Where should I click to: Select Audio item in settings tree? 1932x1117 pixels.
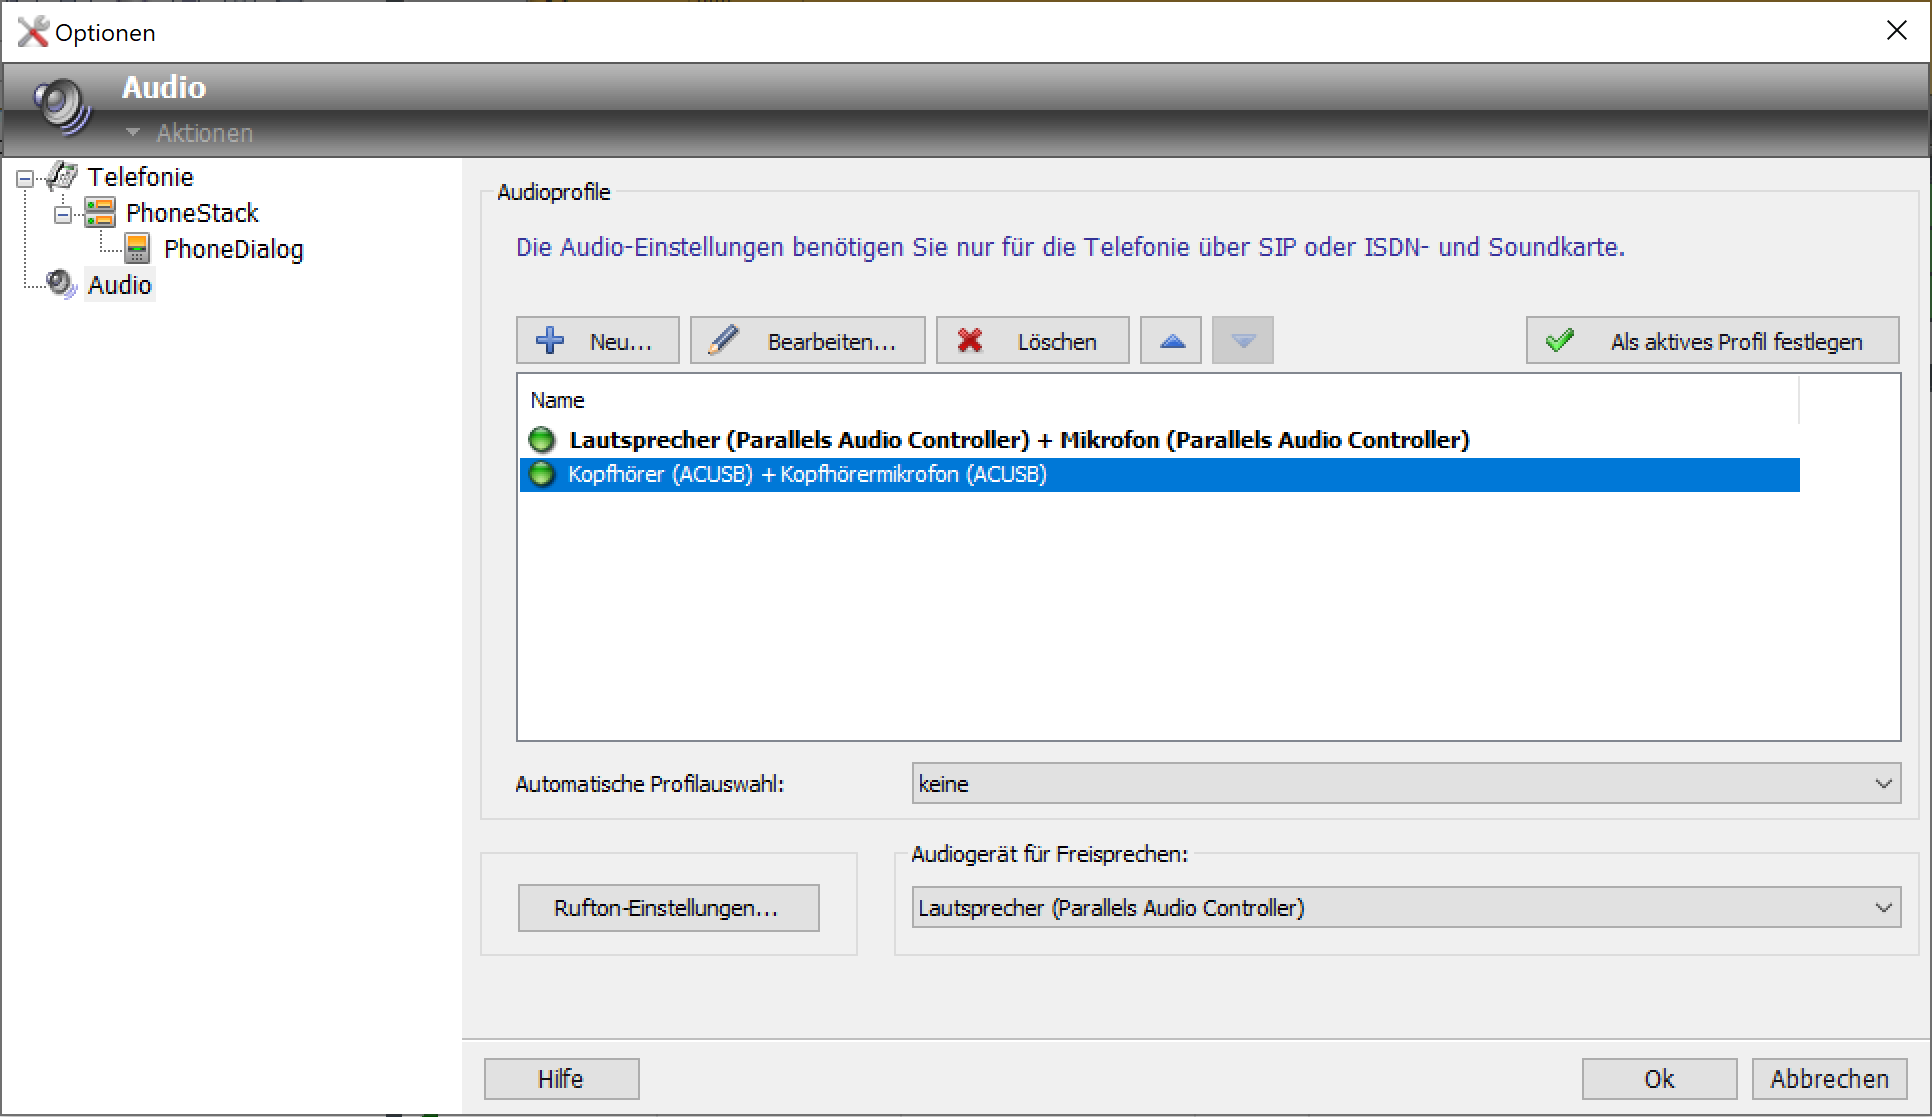(119, 285)
